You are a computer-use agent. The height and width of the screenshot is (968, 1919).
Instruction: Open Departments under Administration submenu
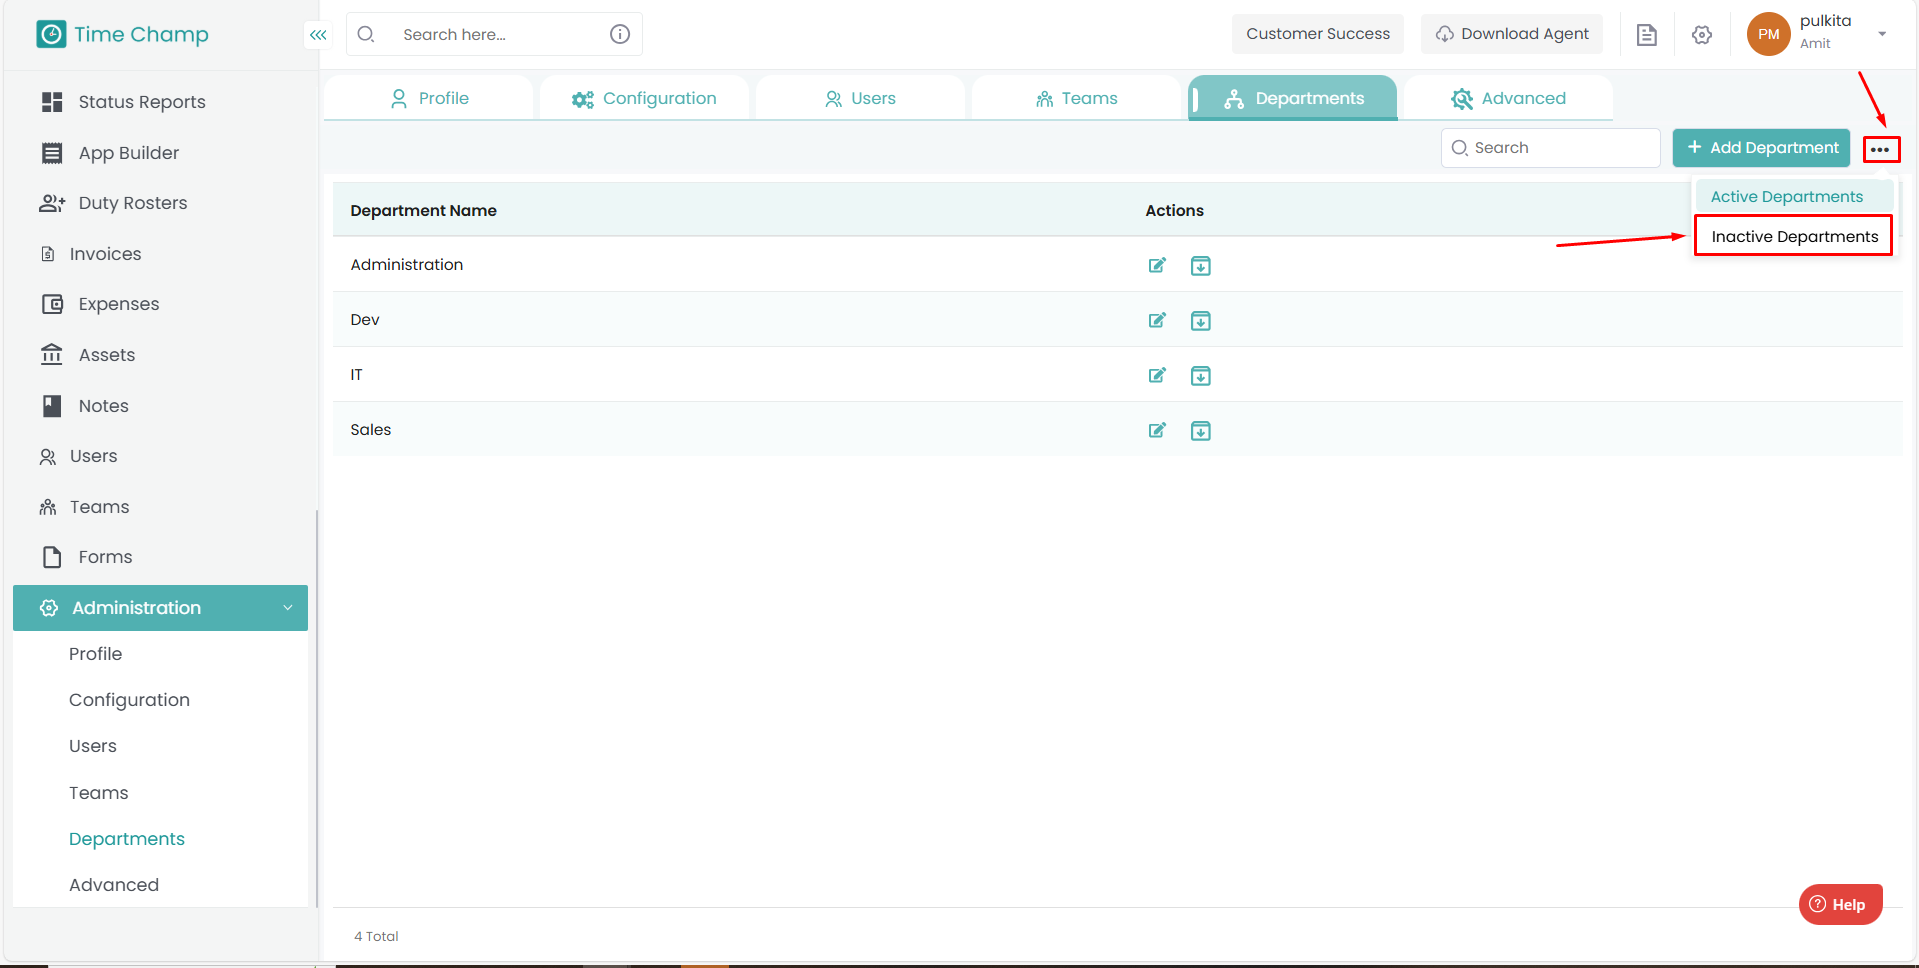[x=127, y=839]
